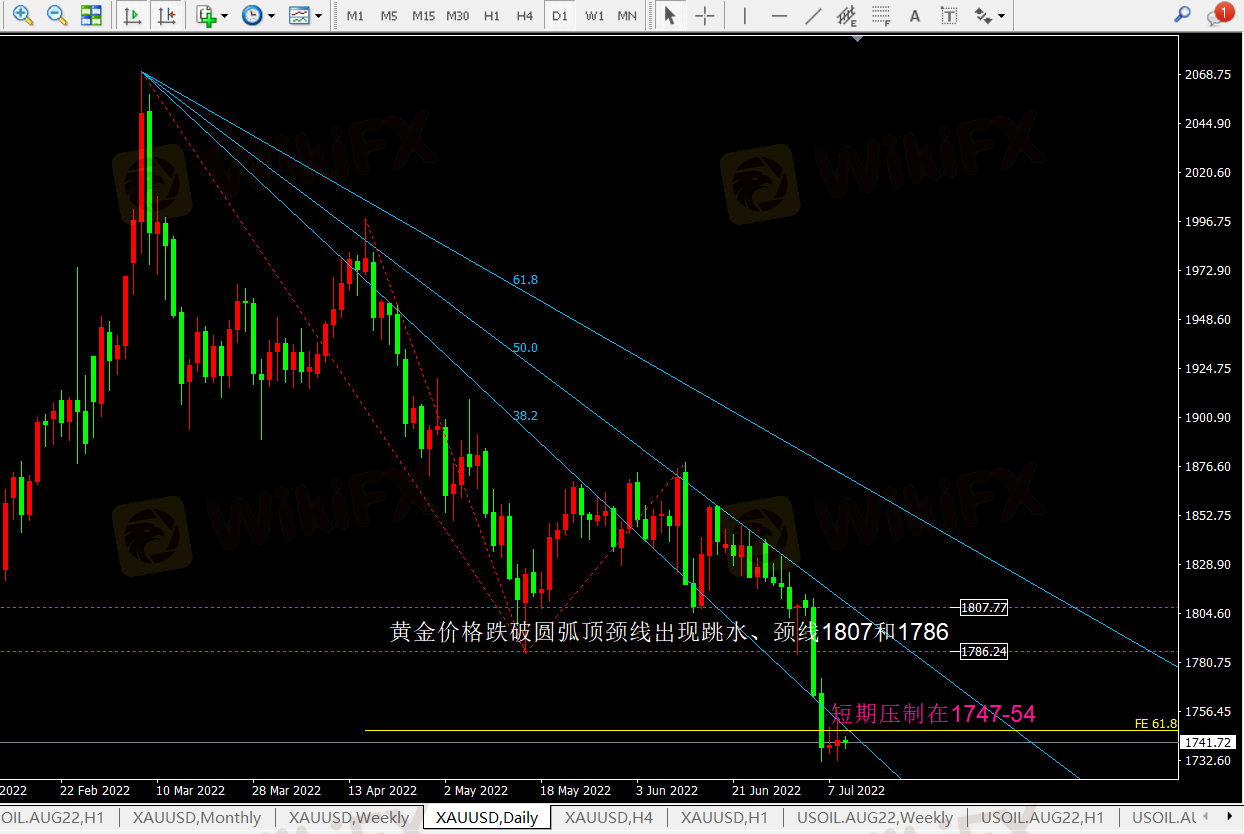Expand the indicators list dropdown
1244x834 pixels.
[224, 15]
